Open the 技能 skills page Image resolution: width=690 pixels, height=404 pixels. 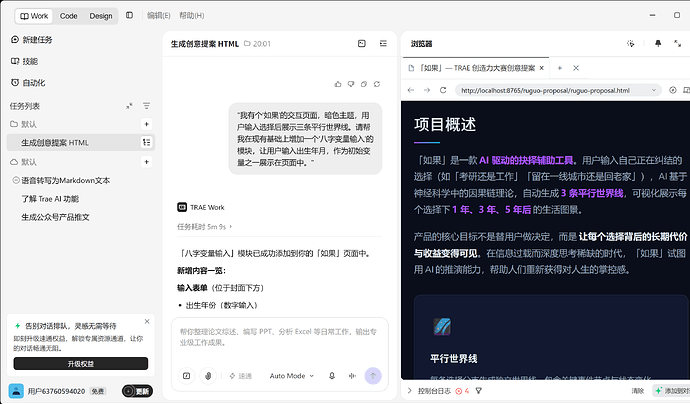click(24, 61)
